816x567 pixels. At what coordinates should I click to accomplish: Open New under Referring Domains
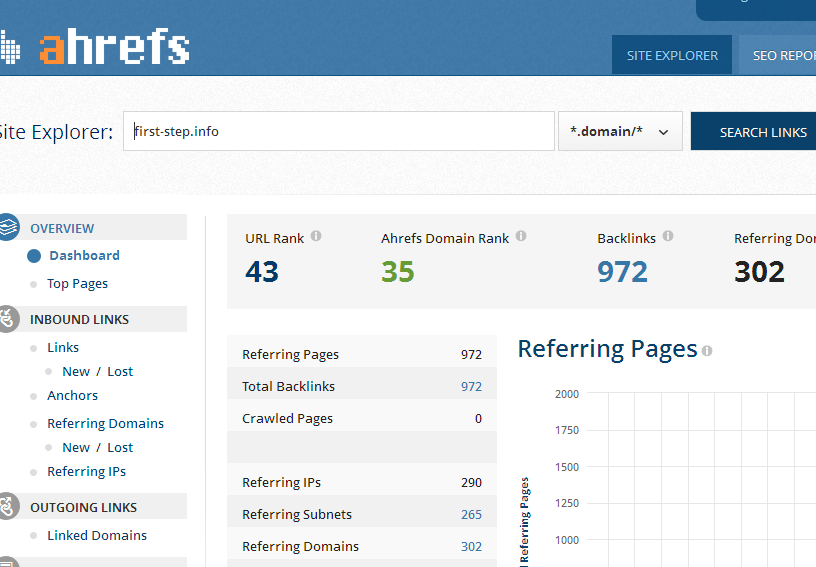pos(76,447)
